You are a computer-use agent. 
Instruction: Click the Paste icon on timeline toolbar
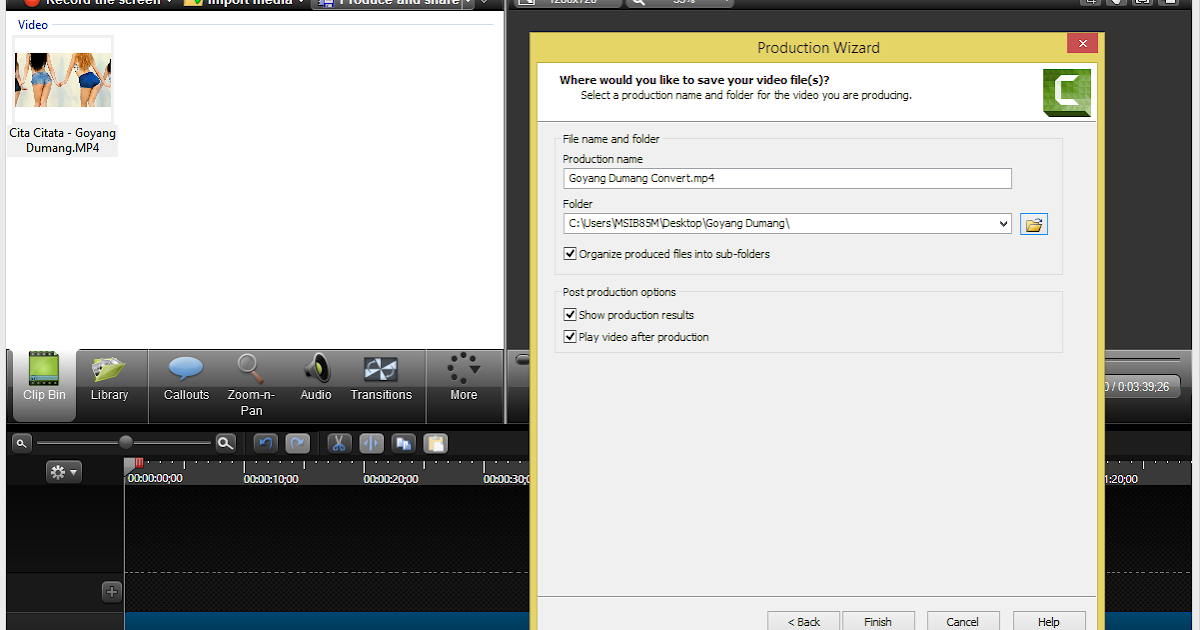click(x=435, y=442)
